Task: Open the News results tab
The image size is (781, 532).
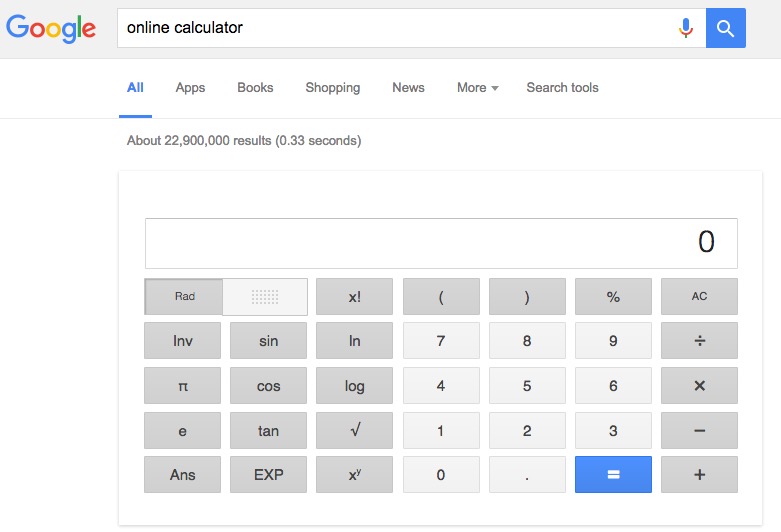Action: [x=408, y=88]
